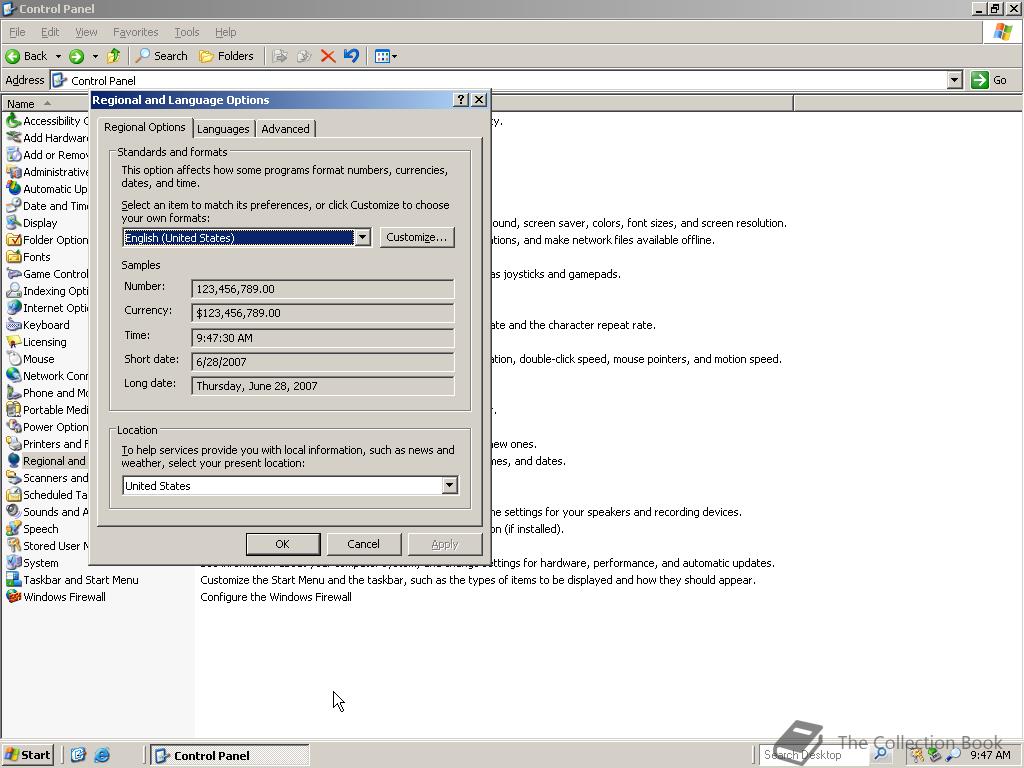Open the Views icon dropdown
The height and width of the screenshot is (768, 1024).
(385, 56)
